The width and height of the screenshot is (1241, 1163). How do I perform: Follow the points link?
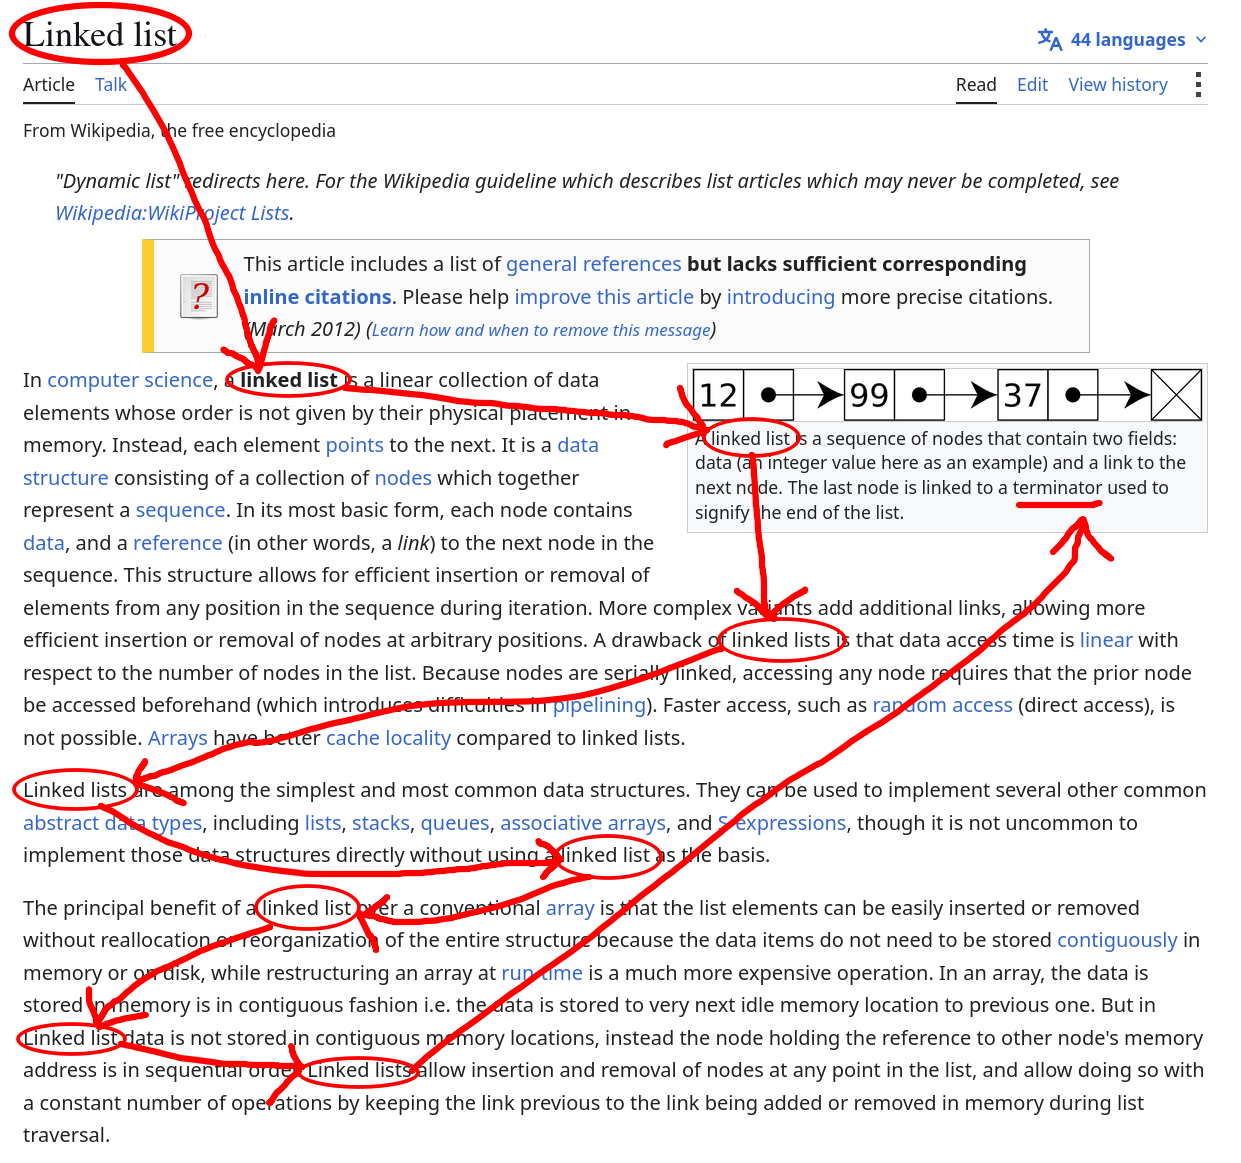[355, 445]
